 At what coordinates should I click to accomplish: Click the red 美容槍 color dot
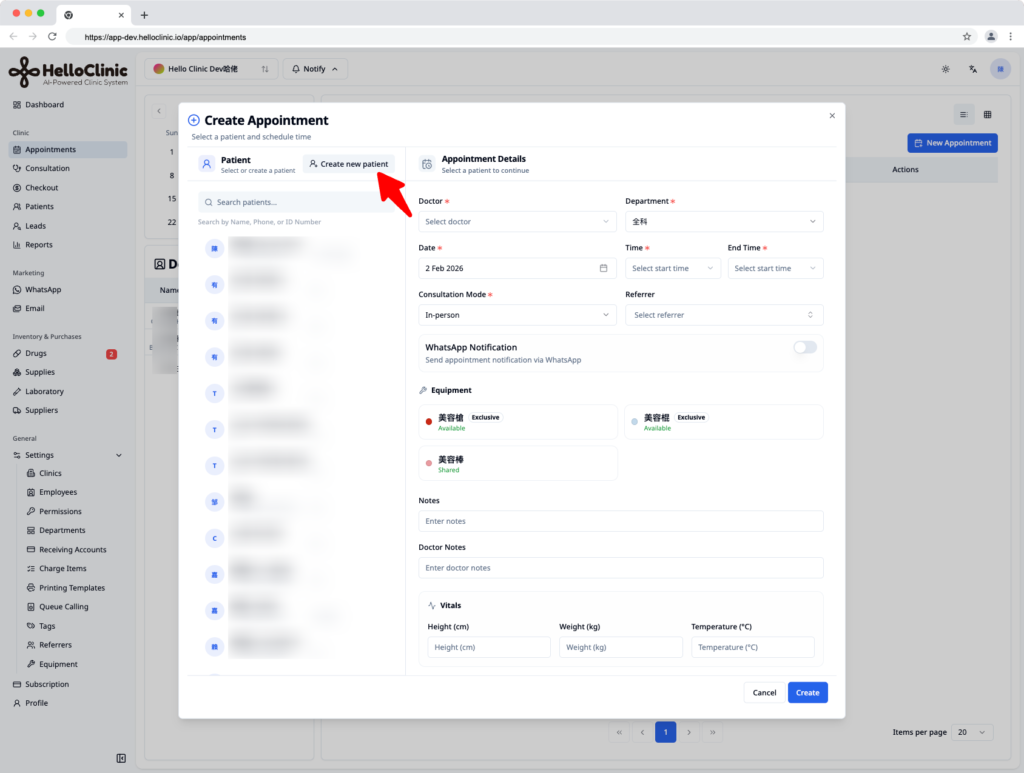(x=428, y=422)
